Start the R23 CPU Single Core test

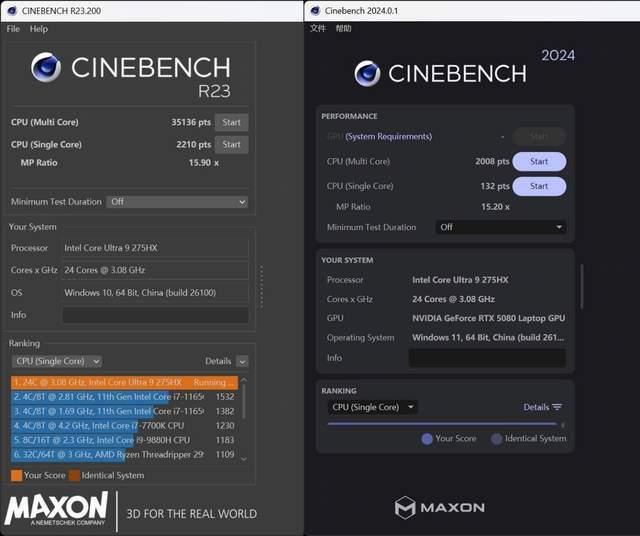[231, 145]
